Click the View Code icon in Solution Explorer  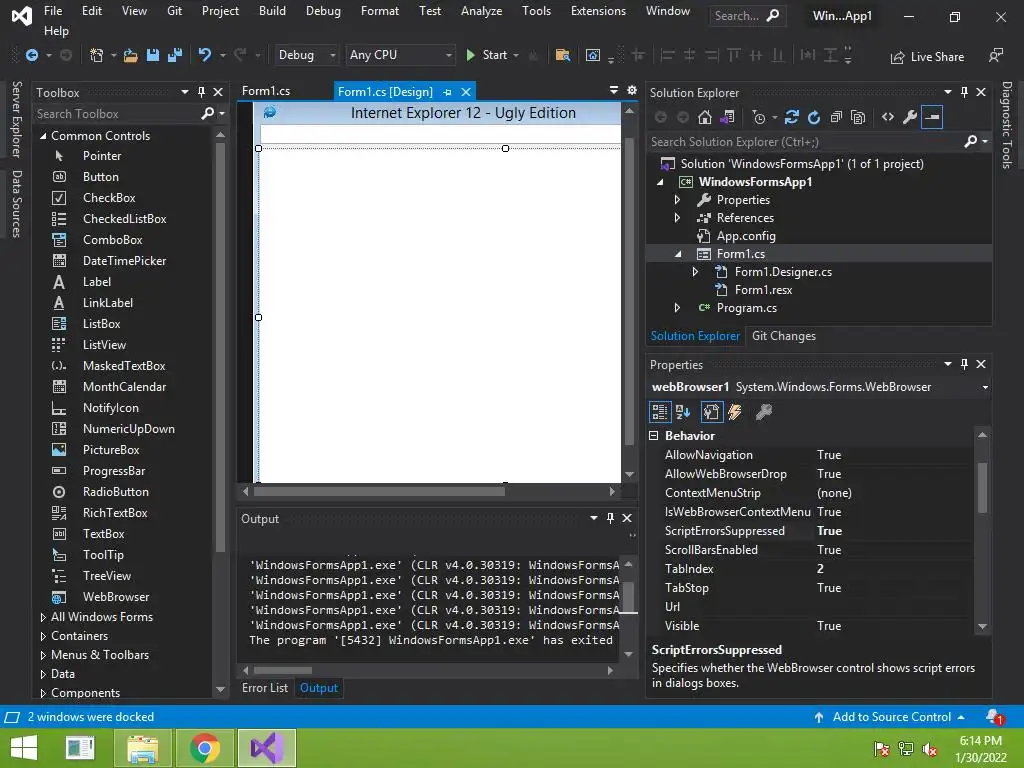coord(888,118)
